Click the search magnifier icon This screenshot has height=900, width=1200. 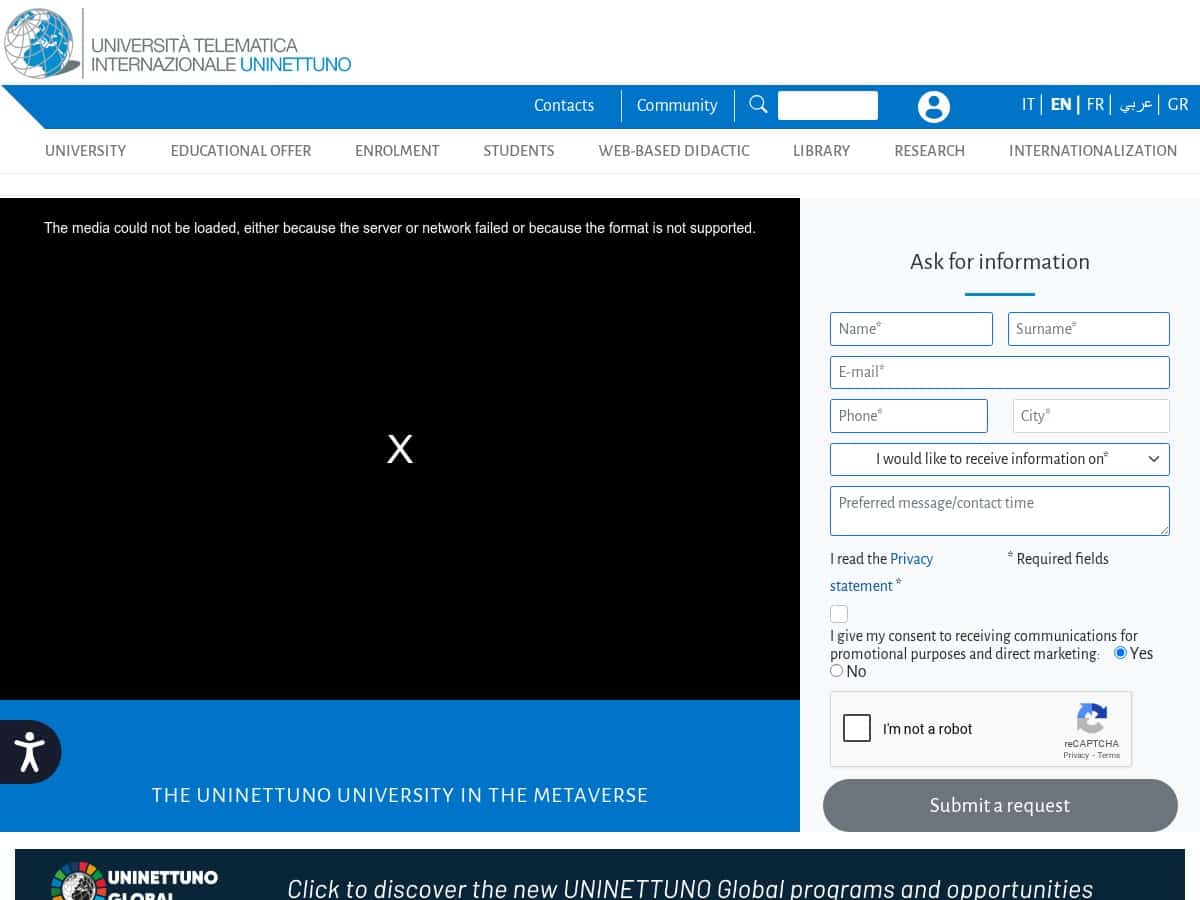click(x=758, y=105)
